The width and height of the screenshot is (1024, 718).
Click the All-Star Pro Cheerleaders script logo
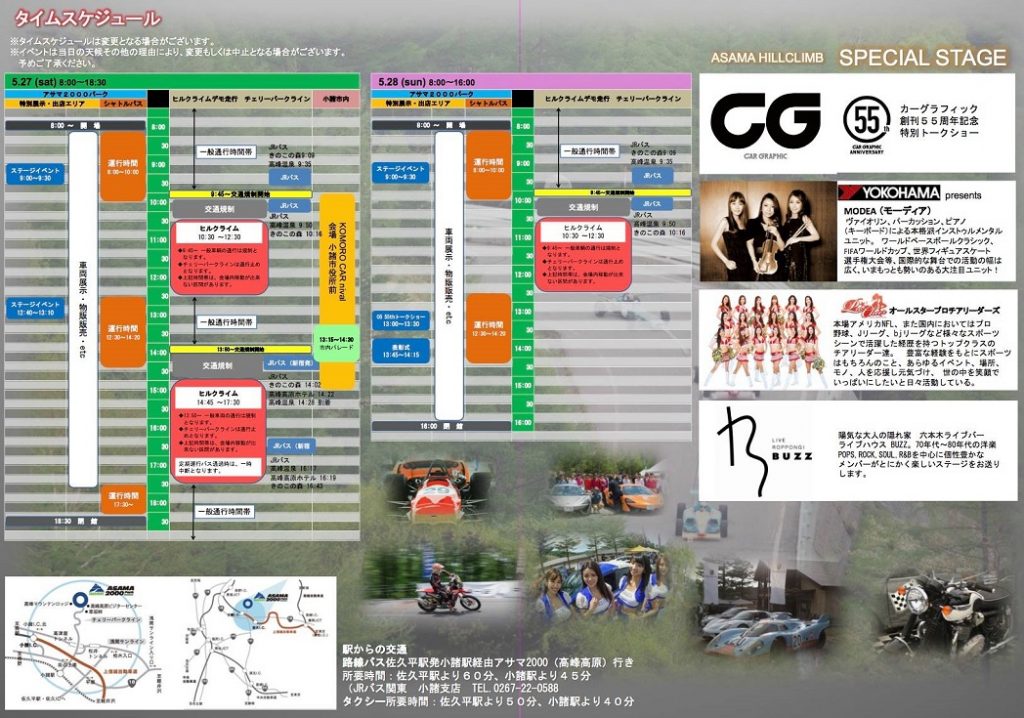coord(863,306)
